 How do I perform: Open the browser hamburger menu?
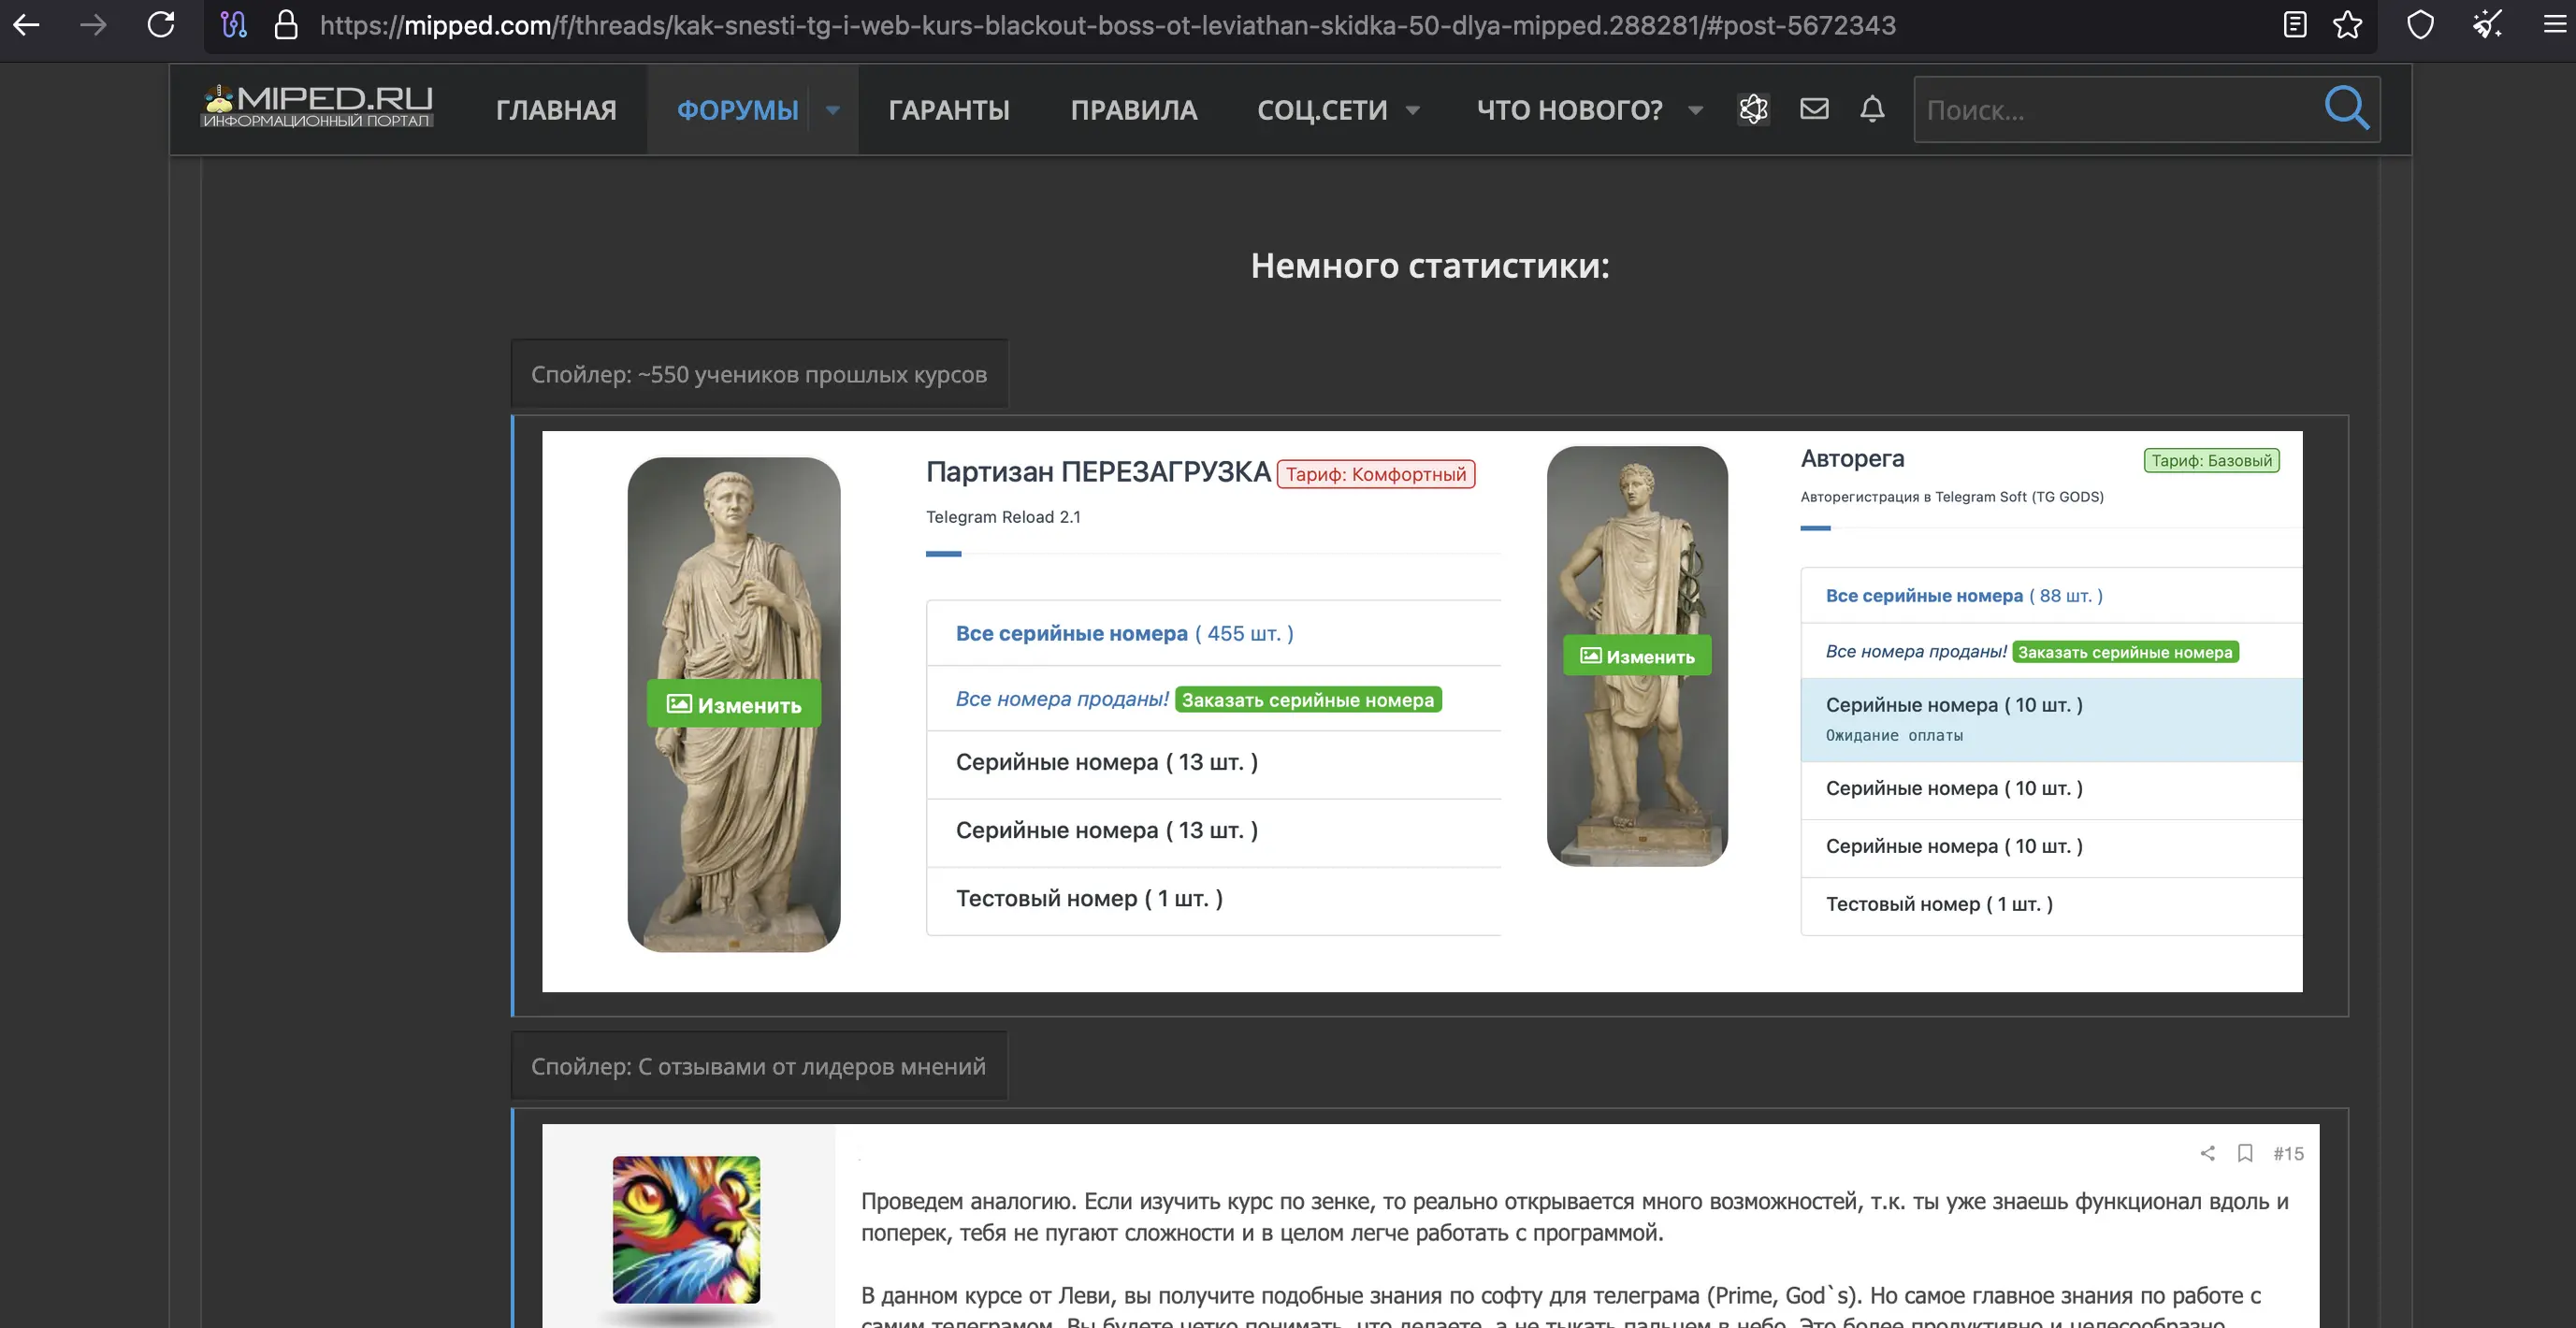tap(2556, 25)
